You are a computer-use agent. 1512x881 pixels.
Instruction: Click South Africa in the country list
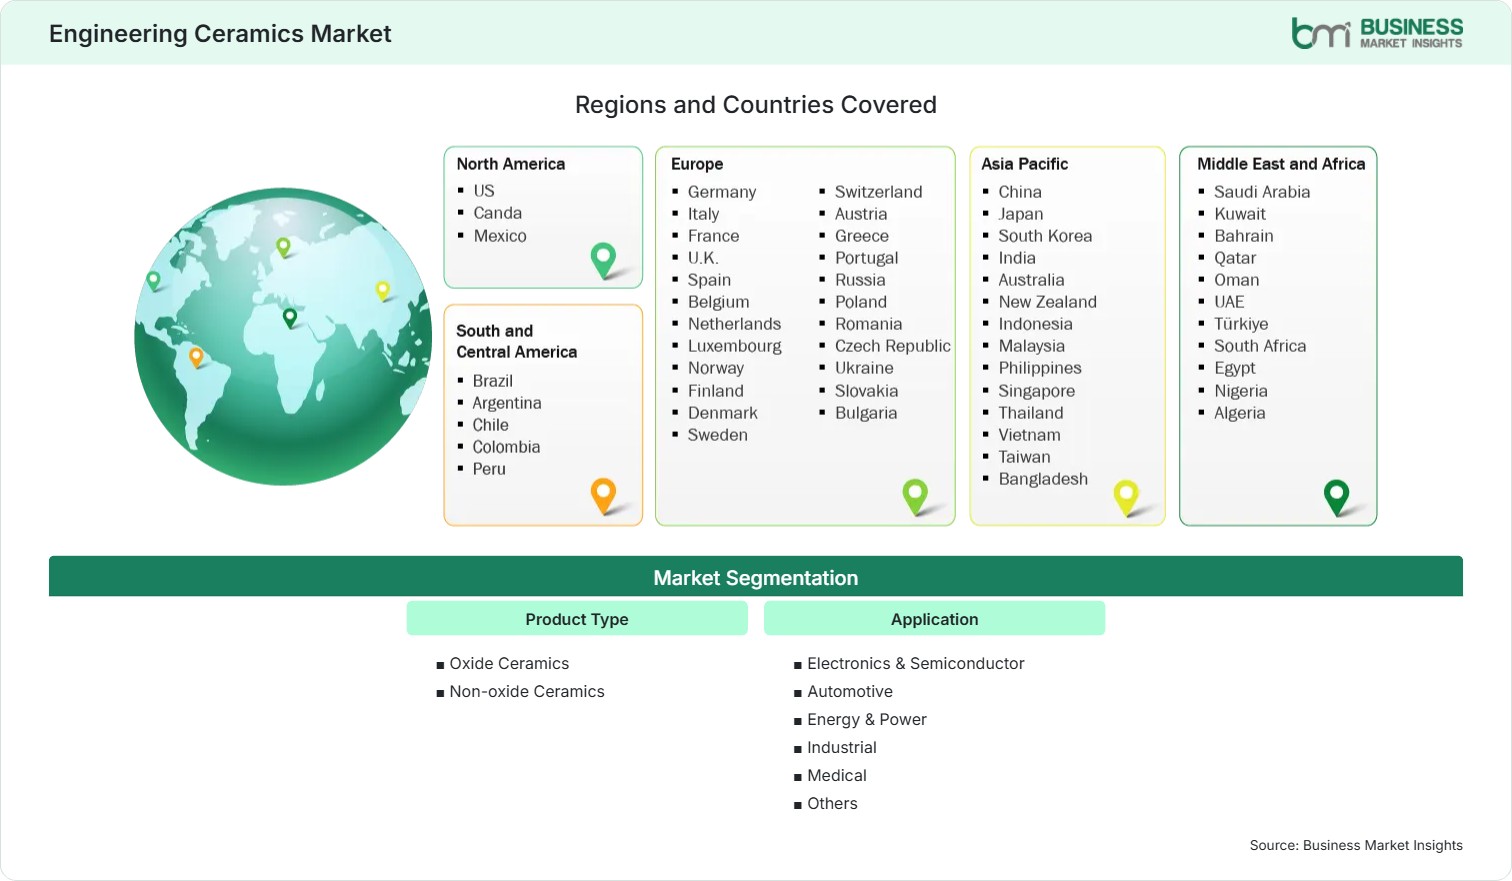click(1260, 346)
